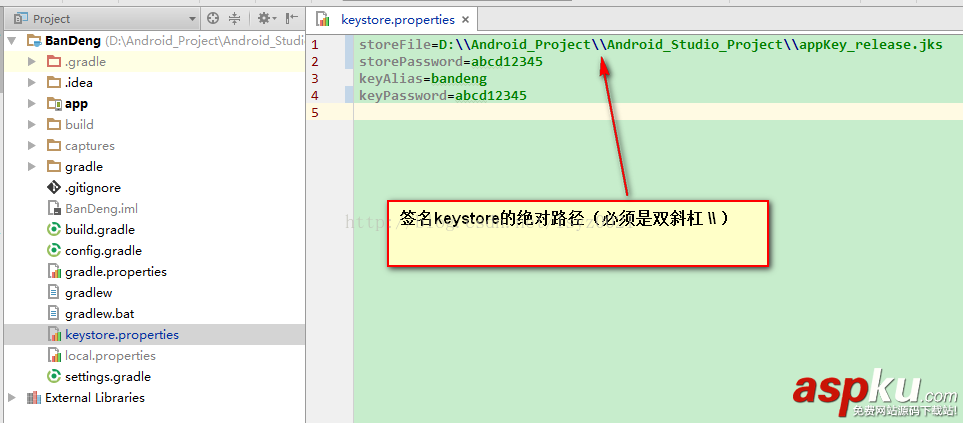Click the scroll from source icon
The height and width of the screenshot is (423, 963).
point(212,18)
